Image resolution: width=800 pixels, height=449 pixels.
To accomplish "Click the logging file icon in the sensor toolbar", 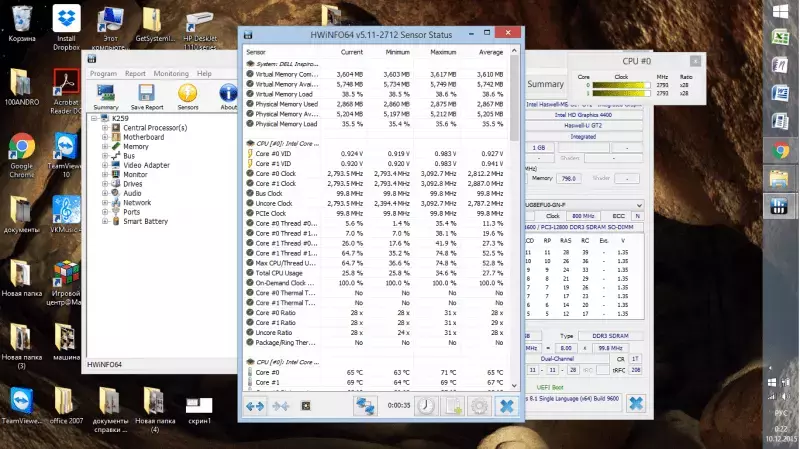I will pos(452,406).
